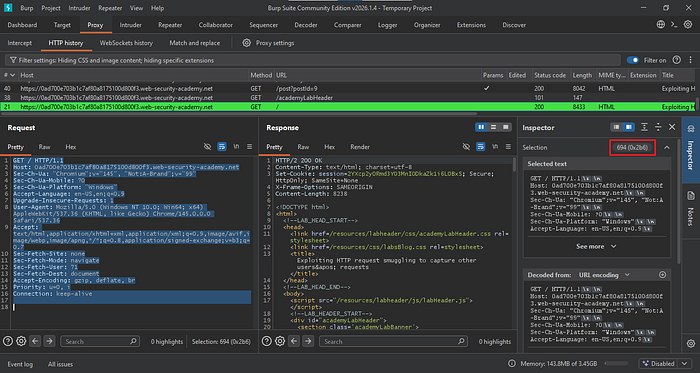This screenshot has width=700, height=373.
Task: Toggle hide non-printable characters in Request pane
Action: tap(207, 146)
